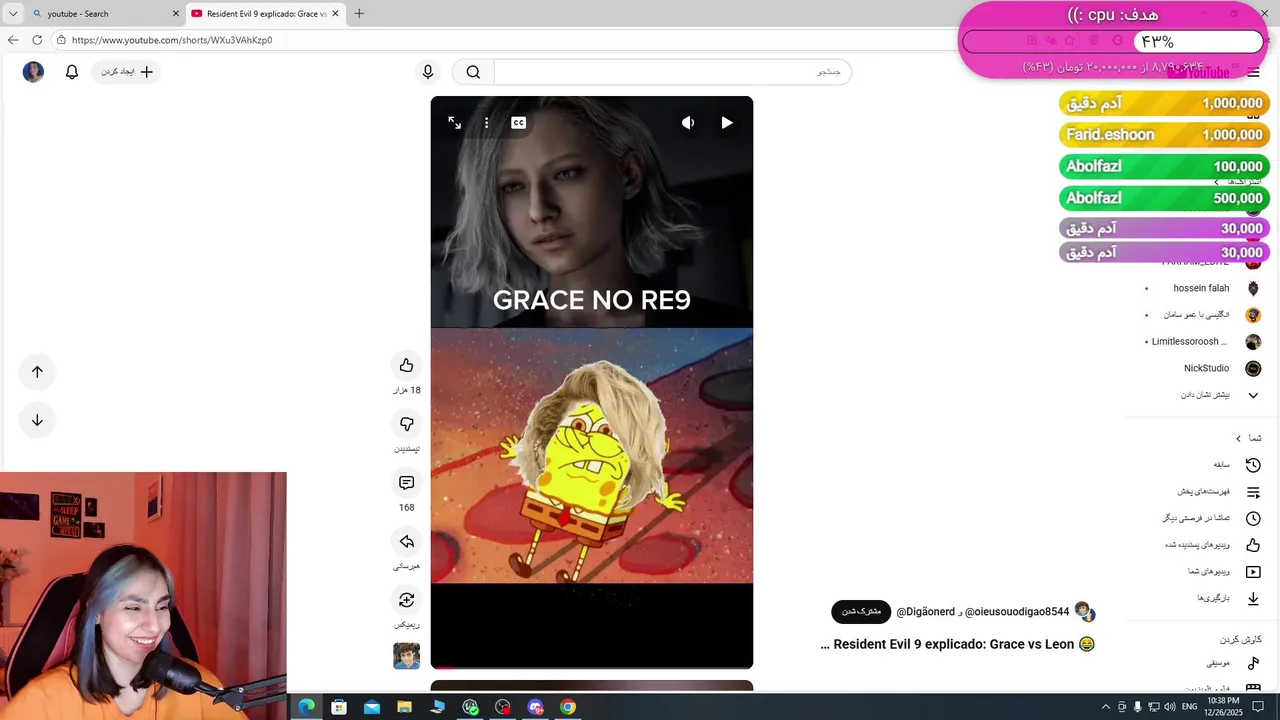Click the Abolfazl 500,000 donation banner
Viewport: 1280px width, 720px height.
click(x=1164, y=198)
